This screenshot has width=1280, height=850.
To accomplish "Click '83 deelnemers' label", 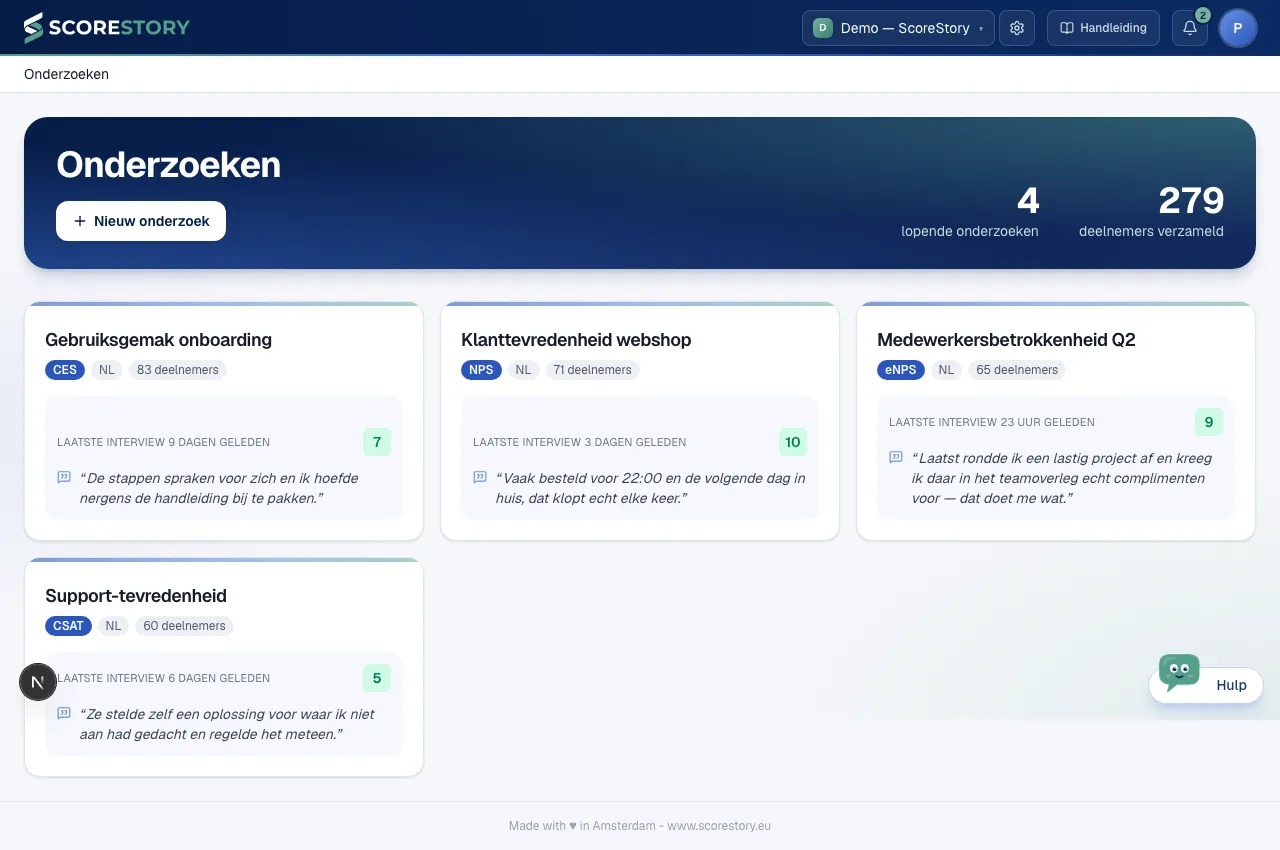I will (x=178, y=370).
